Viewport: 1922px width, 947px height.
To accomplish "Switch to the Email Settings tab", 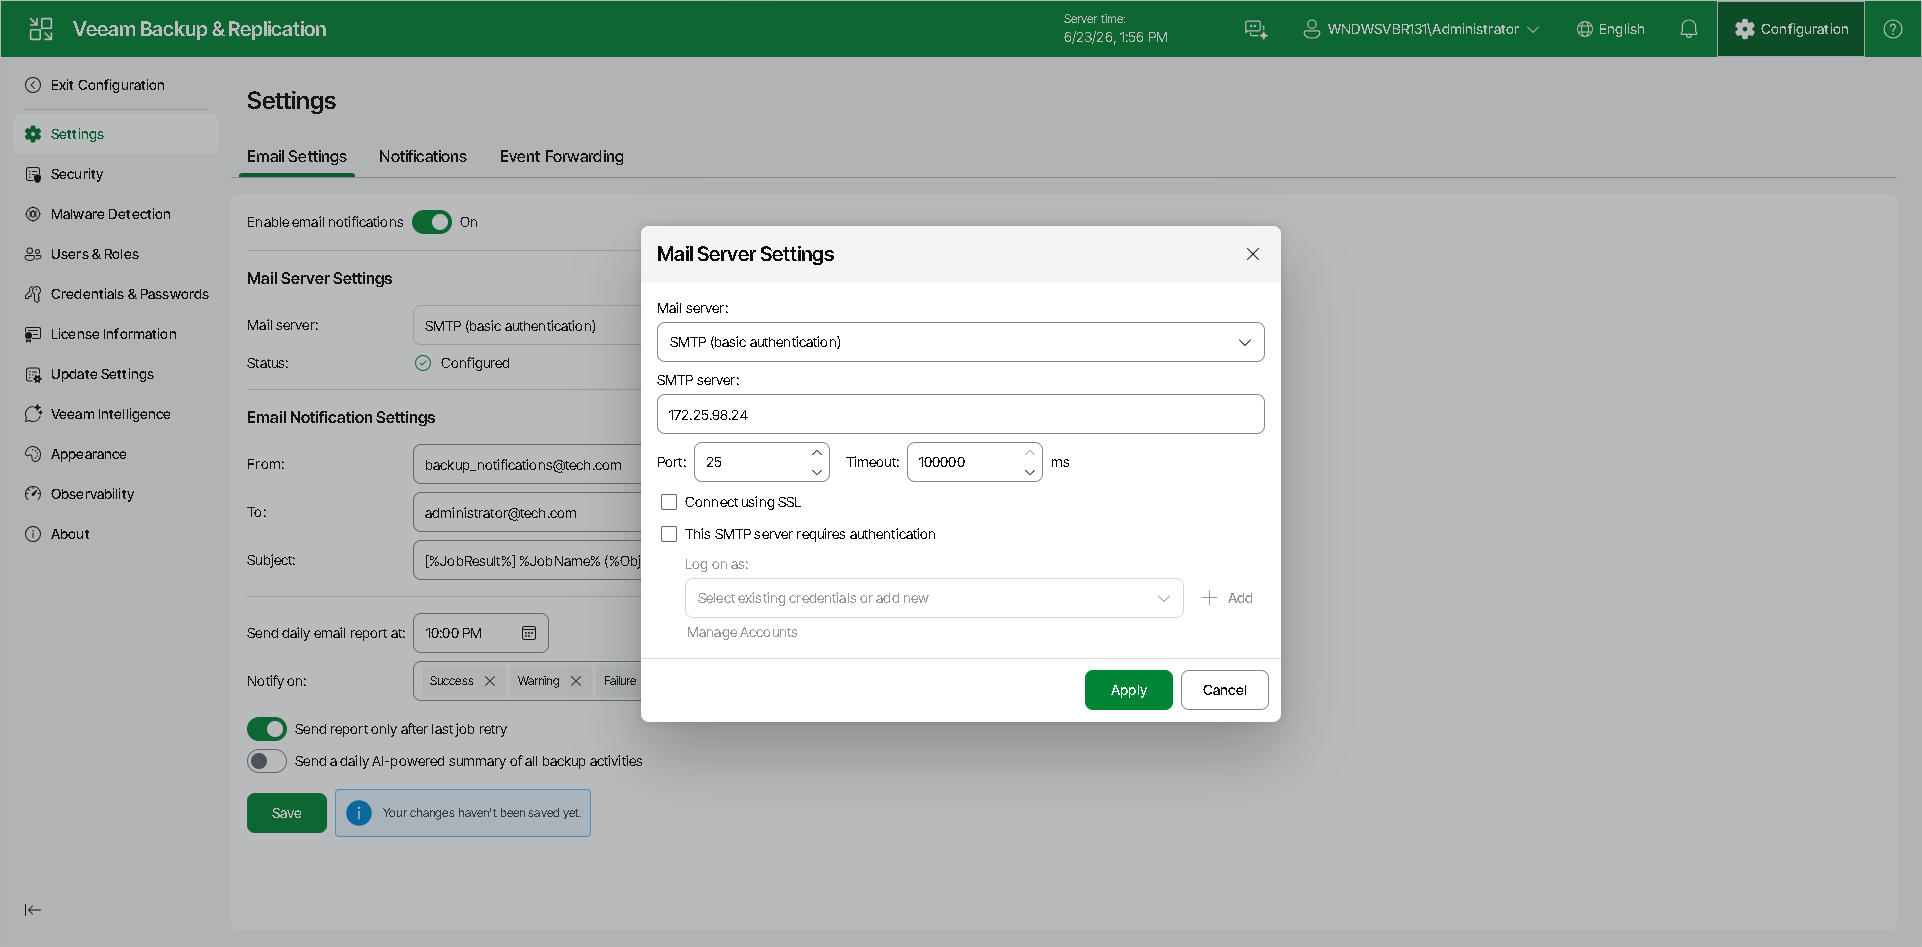I will click(x=297, y=156).
